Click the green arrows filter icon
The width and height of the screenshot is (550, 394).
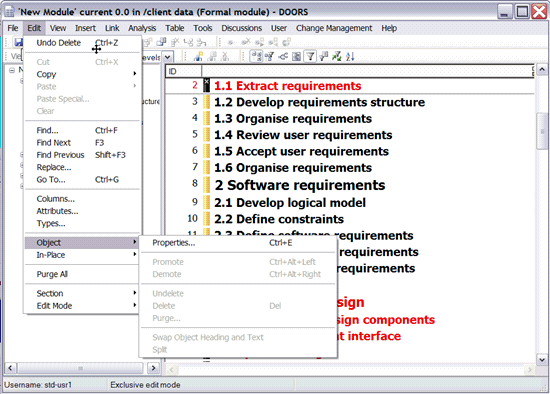[x=337, y=56]
